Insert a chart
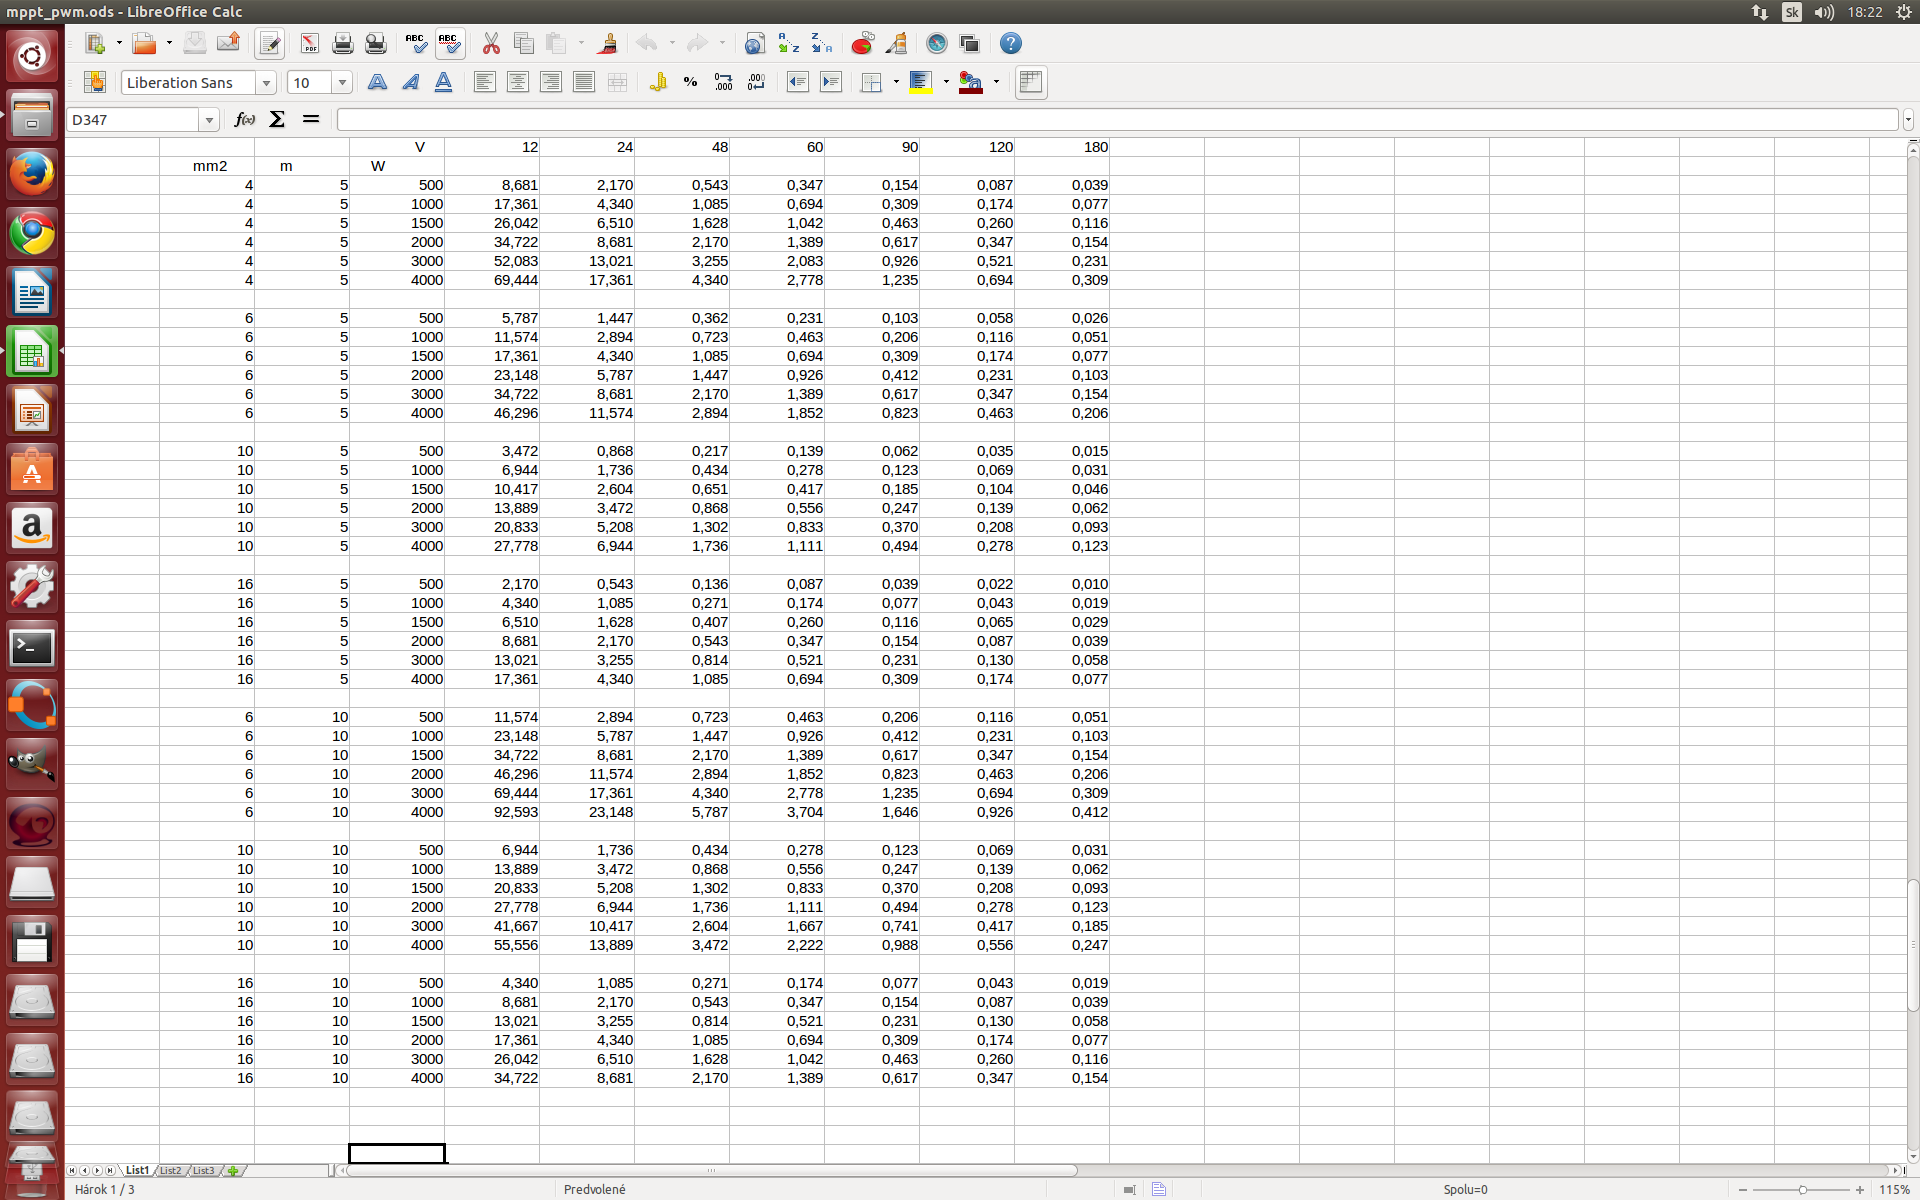This screenshot has width=1920, height=1200. click(x=862, y=43)
